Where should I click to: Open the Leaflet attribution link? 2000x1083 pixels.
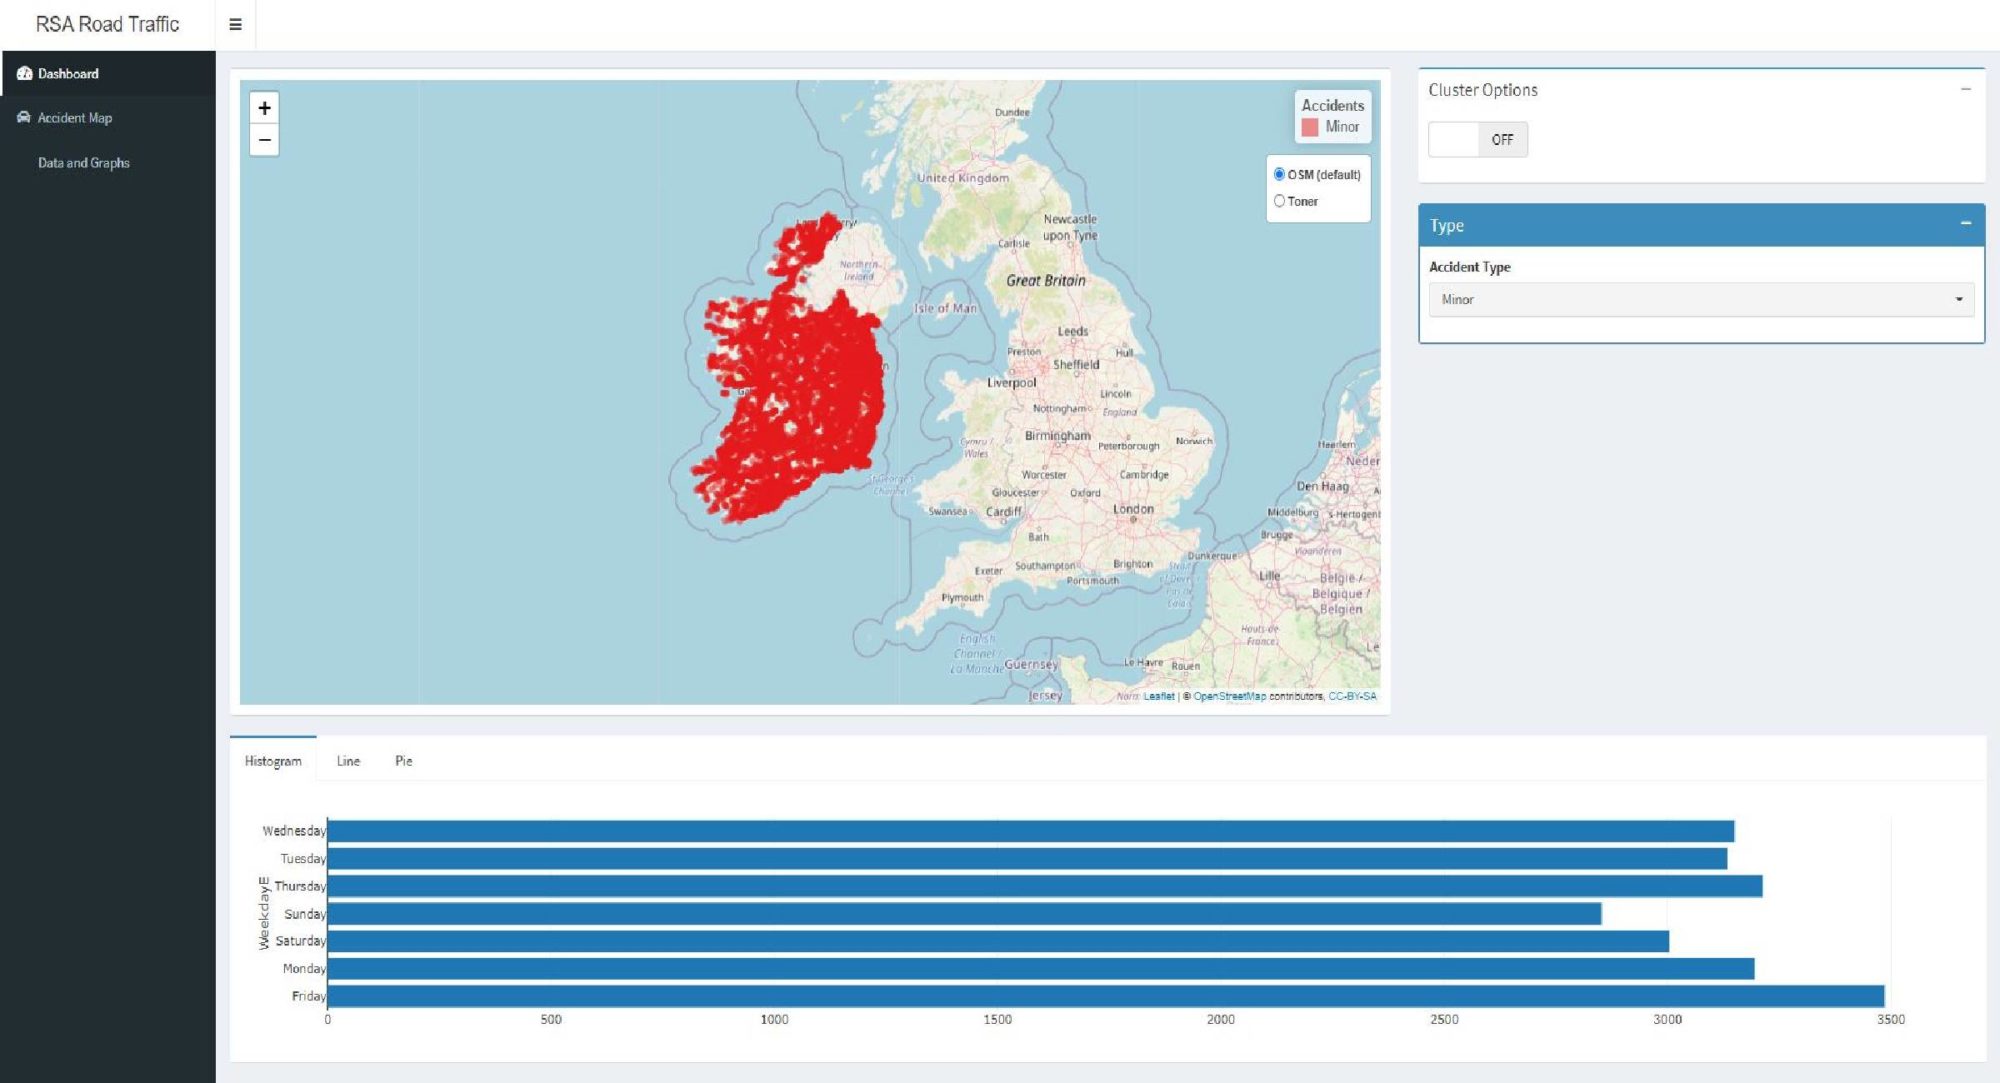pyautogui.click(x=1158, y=696)
